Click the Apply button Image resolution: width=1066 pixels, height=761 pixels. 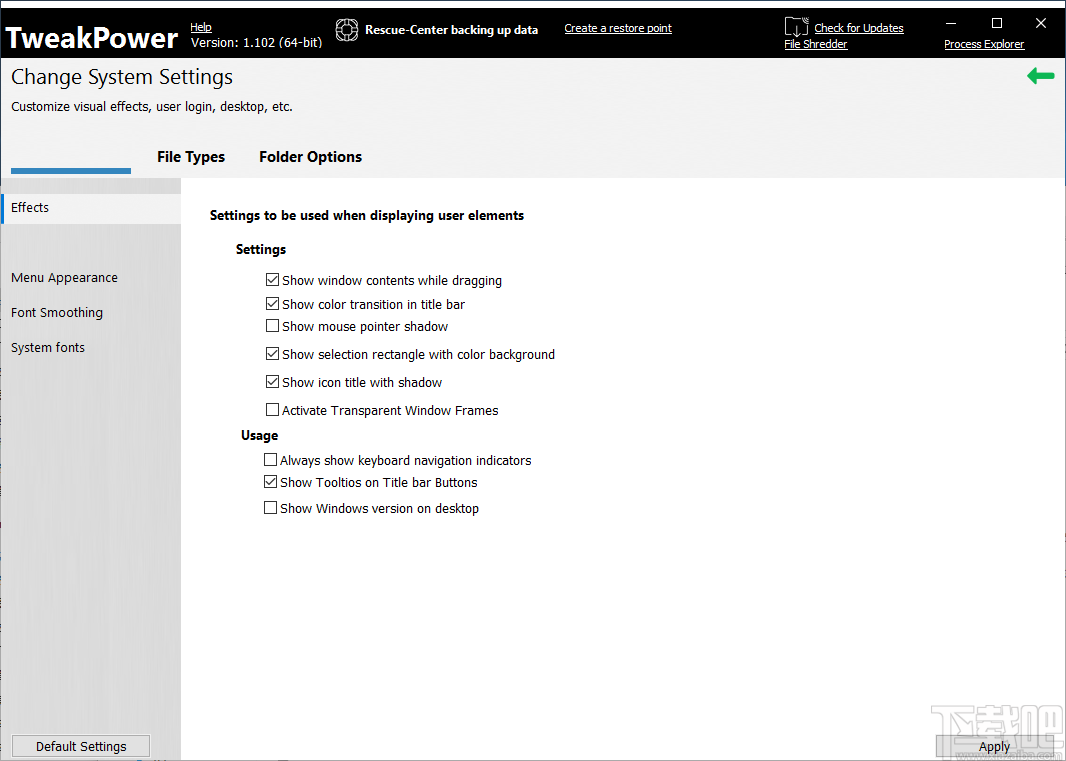(x=994, y=747)
